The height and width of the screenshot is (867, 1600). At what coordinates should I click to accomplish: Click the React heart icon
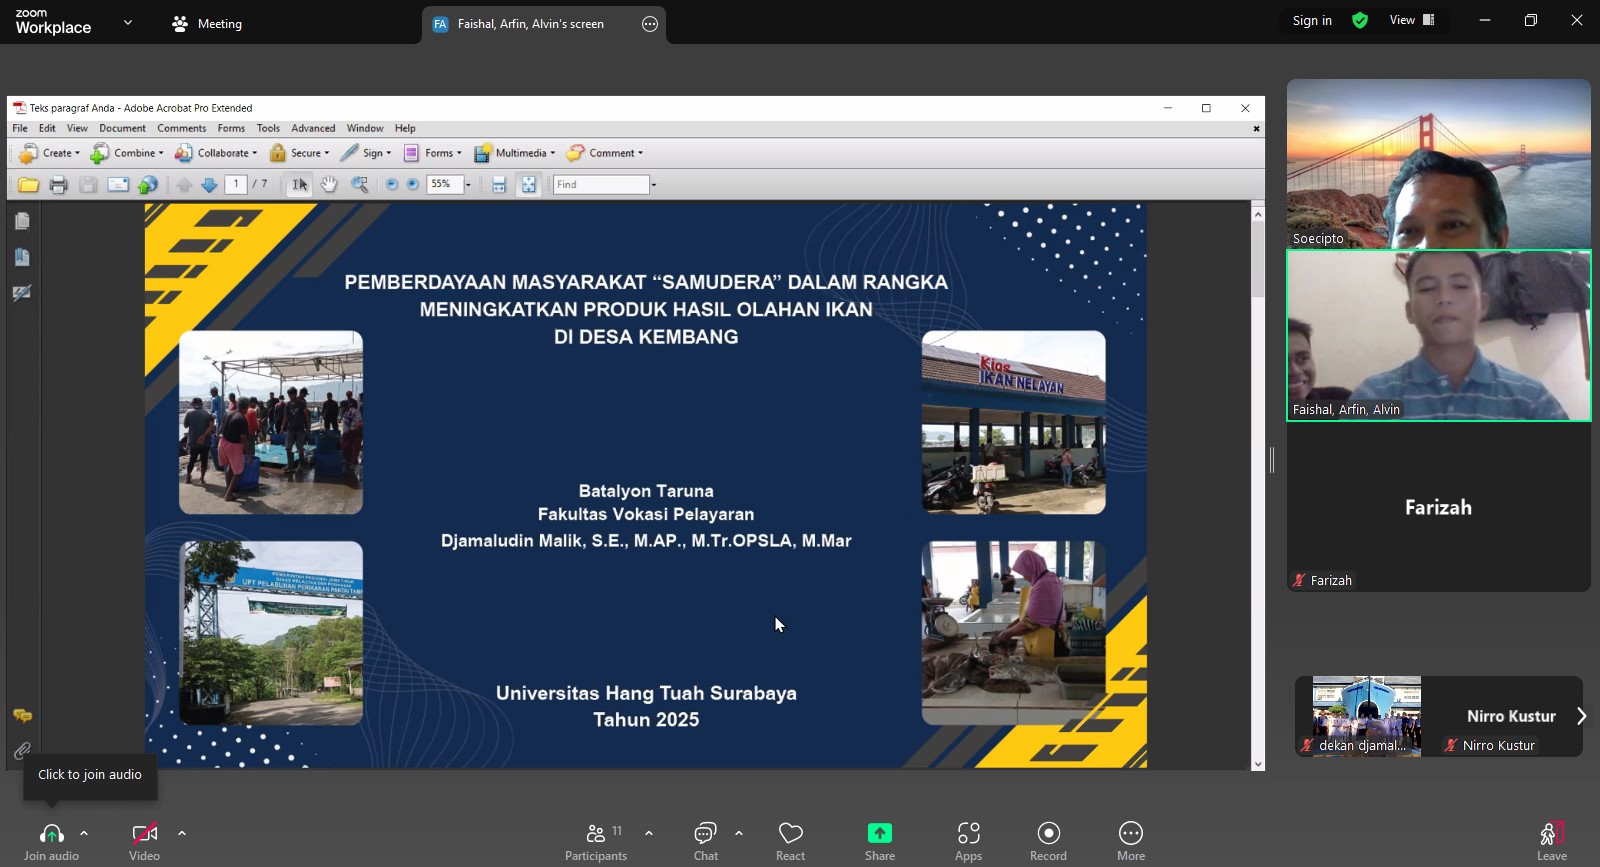click(x=790, y=840)
